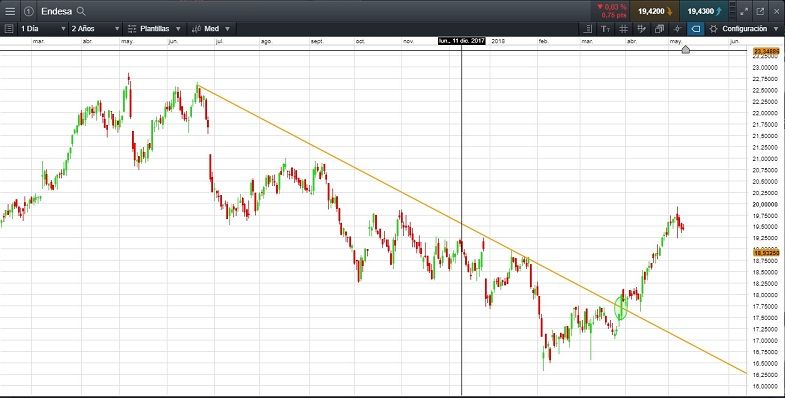The height and width of the screenshot is (398, 785).
Task: Toggle the chart grid lines
Action: pyautogui.click(x=623, y=29)
